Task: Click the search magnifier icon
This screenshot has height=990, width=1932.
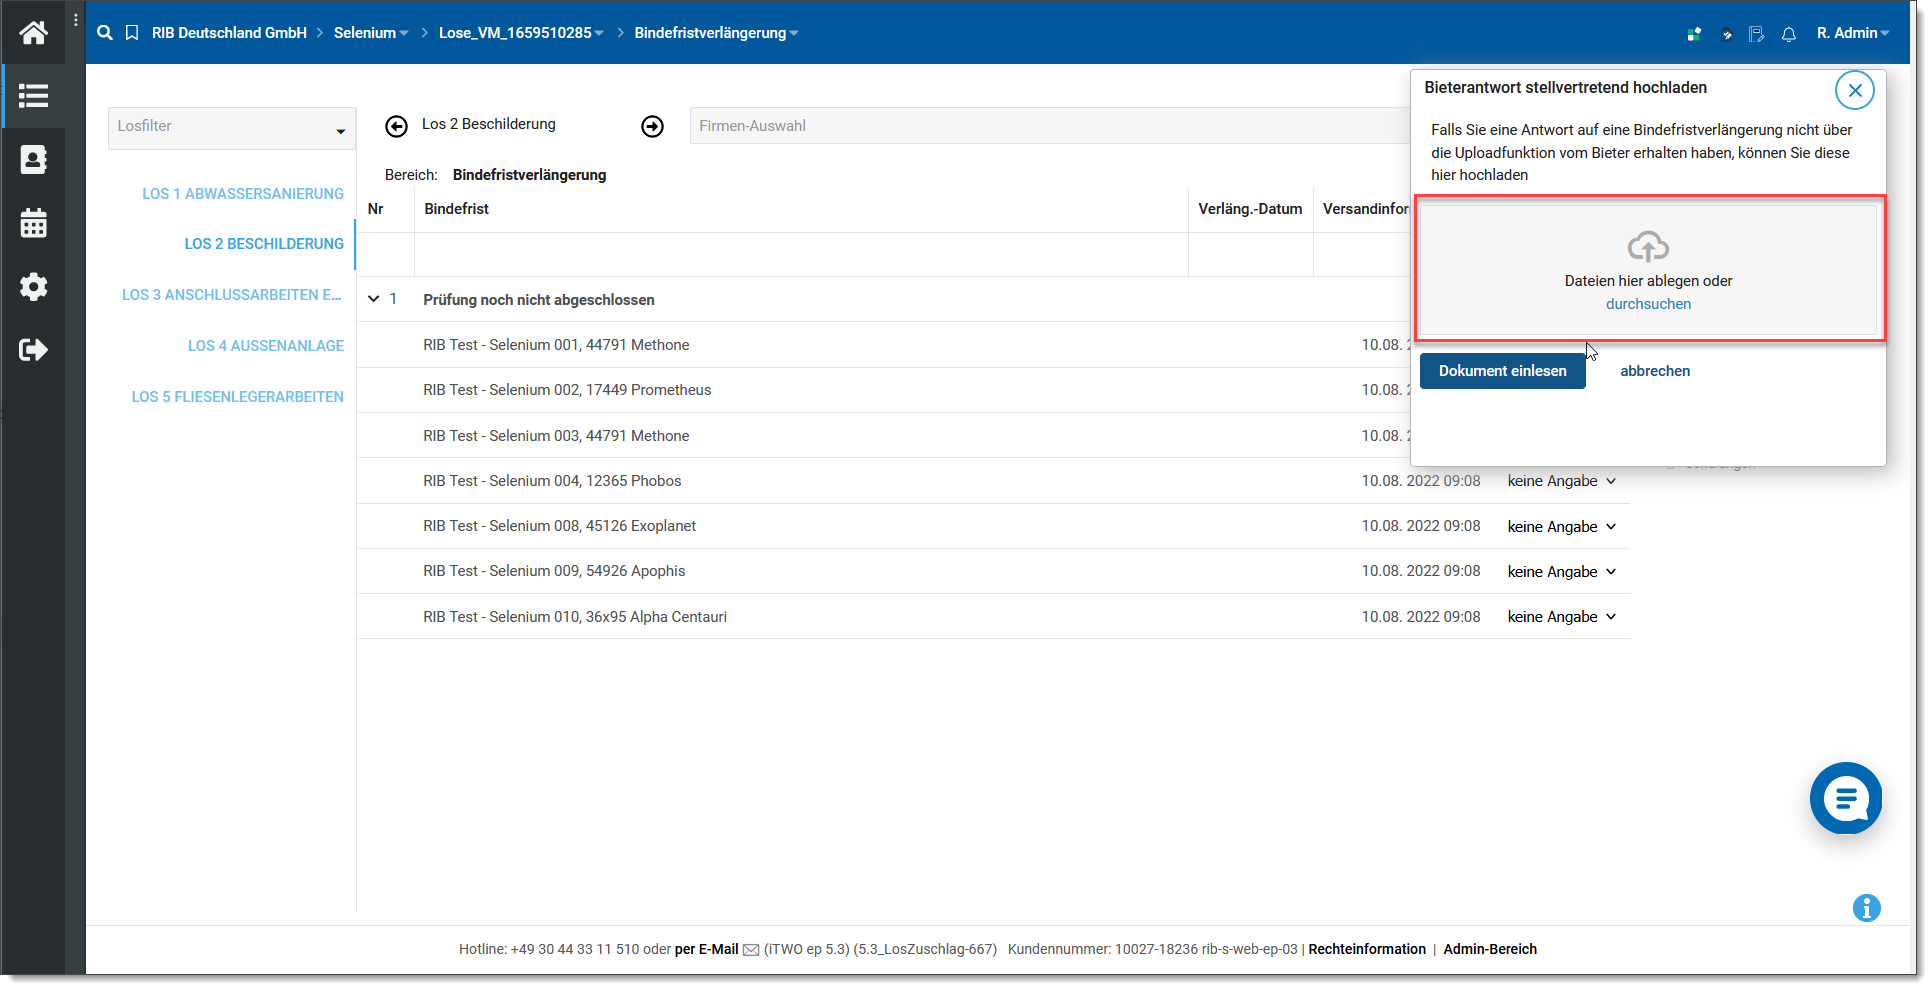Action: [x=105, y=33]
